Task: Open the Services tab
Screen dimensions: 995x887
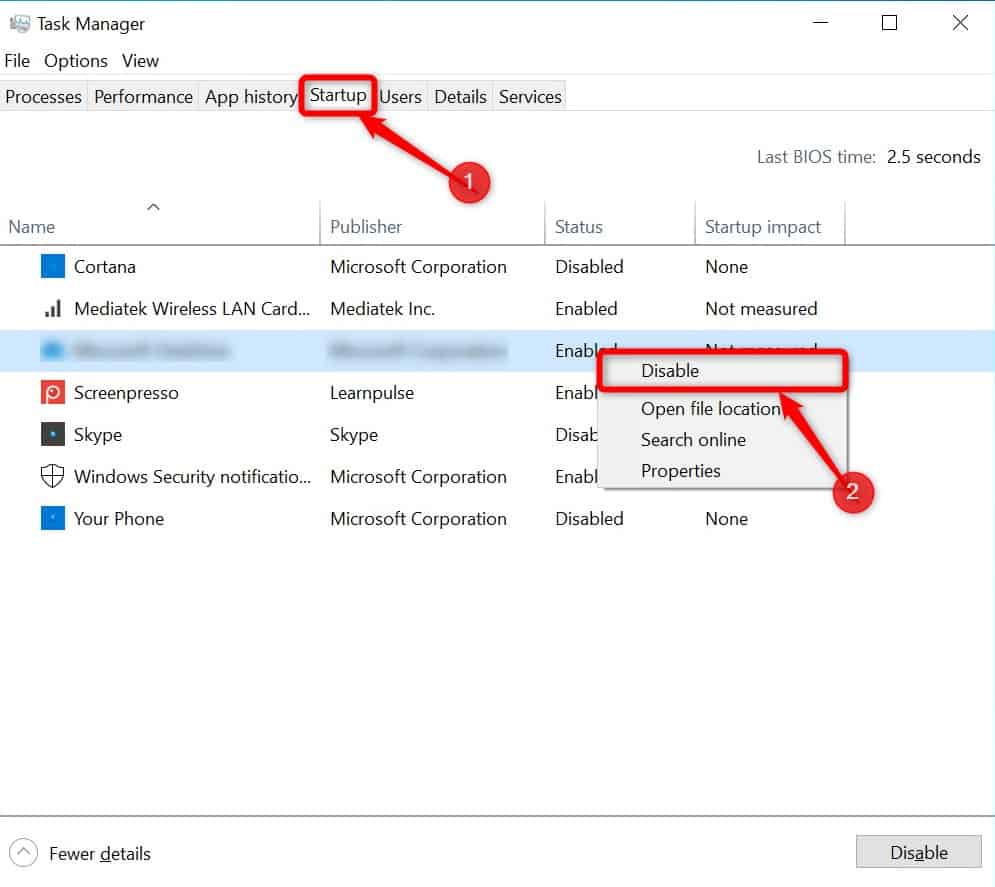Action: pos(530,96)
